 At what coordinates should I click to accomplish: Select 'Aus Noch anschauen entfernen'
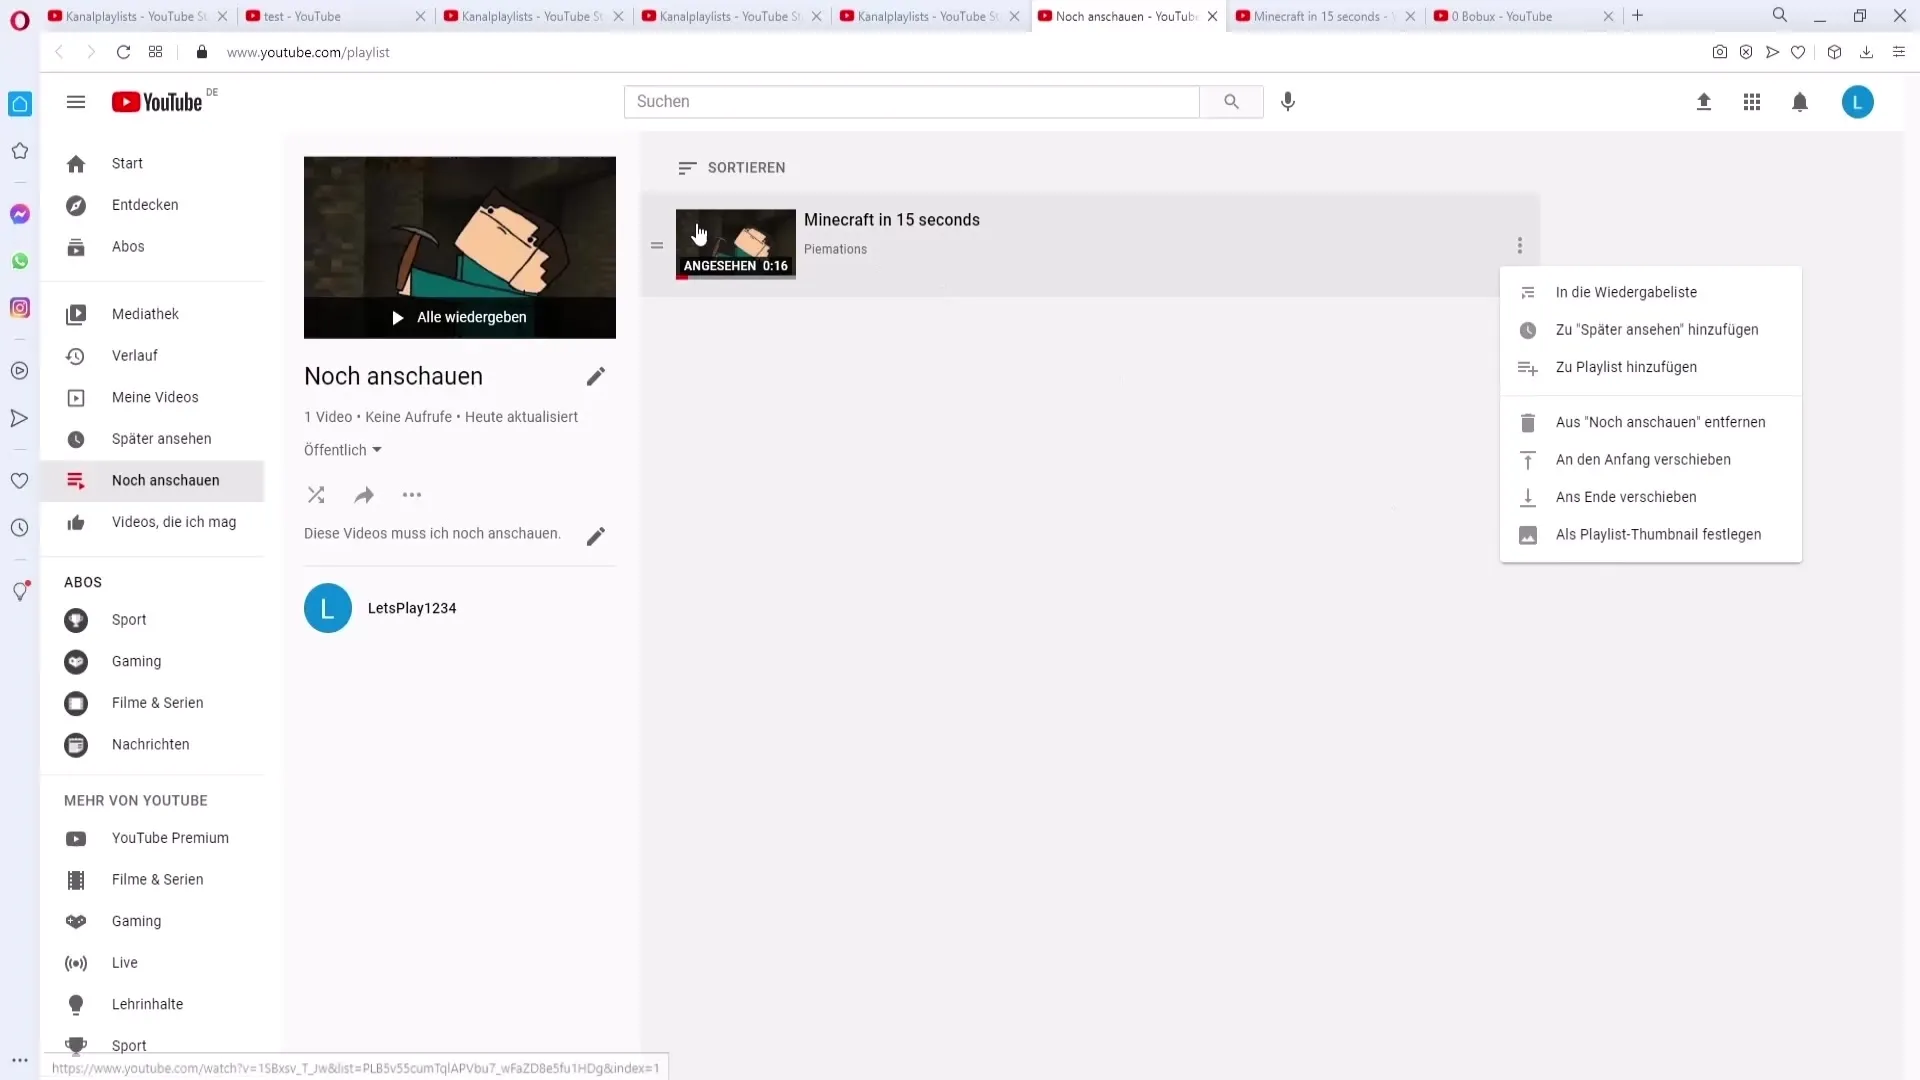1660,421
